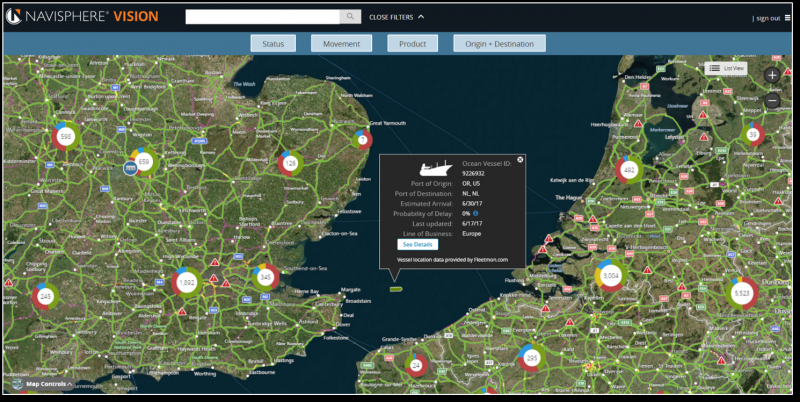Close the vessel info popup
Viewport: 800px width, 402px height.
(520, 160)
